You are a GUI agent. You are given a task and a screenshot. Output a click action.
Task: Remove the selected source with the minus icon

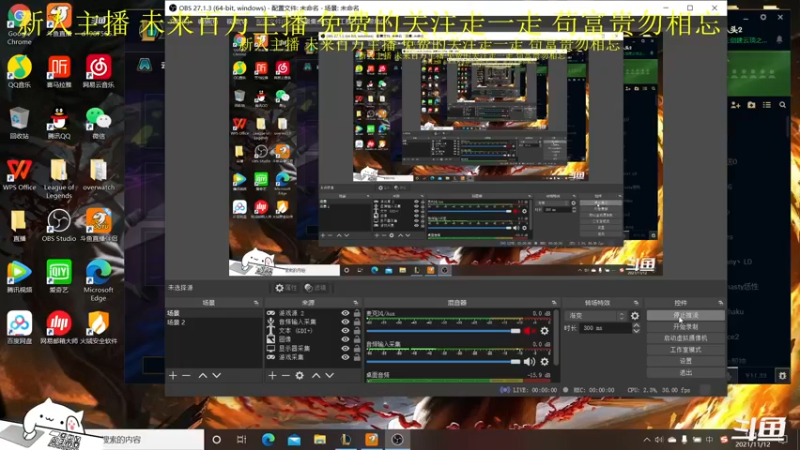tap(286, 376)
